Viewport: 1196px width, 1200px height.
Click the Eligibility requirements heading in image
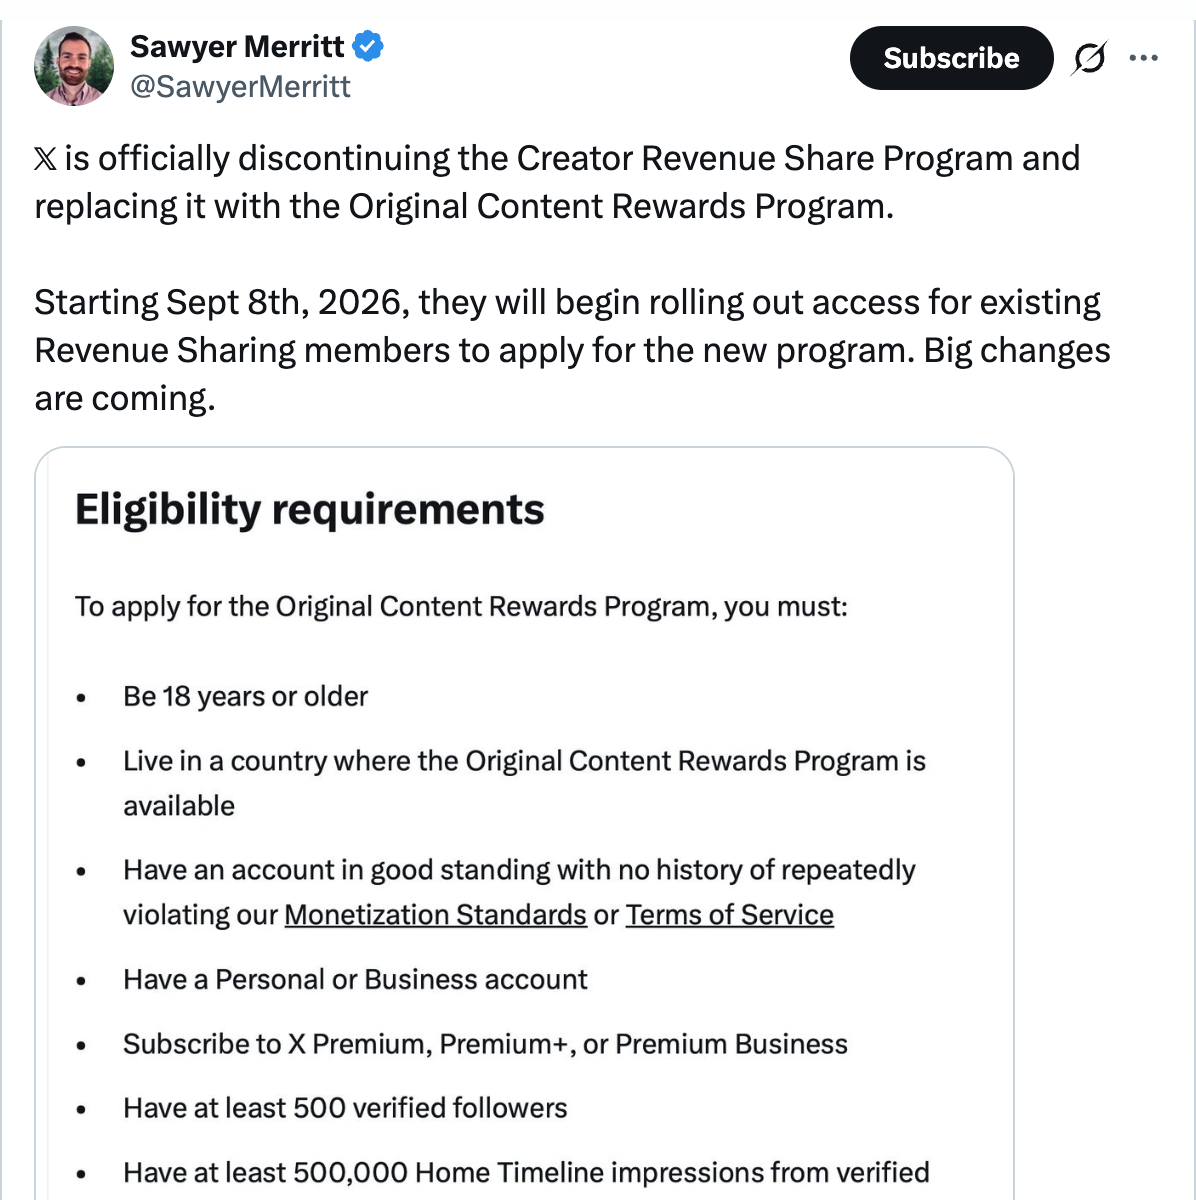tap(310, 510)
